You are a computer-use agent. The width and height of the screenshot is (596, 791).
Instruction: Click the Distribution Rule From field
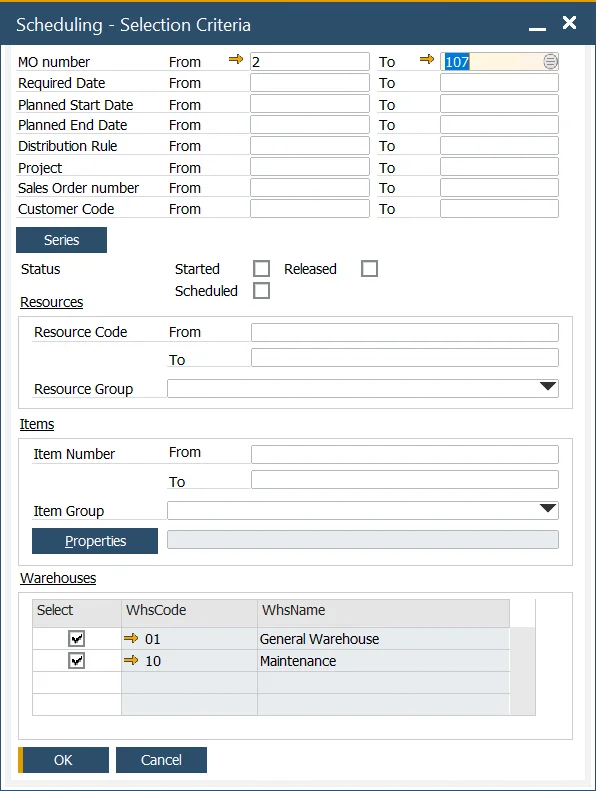310,145
